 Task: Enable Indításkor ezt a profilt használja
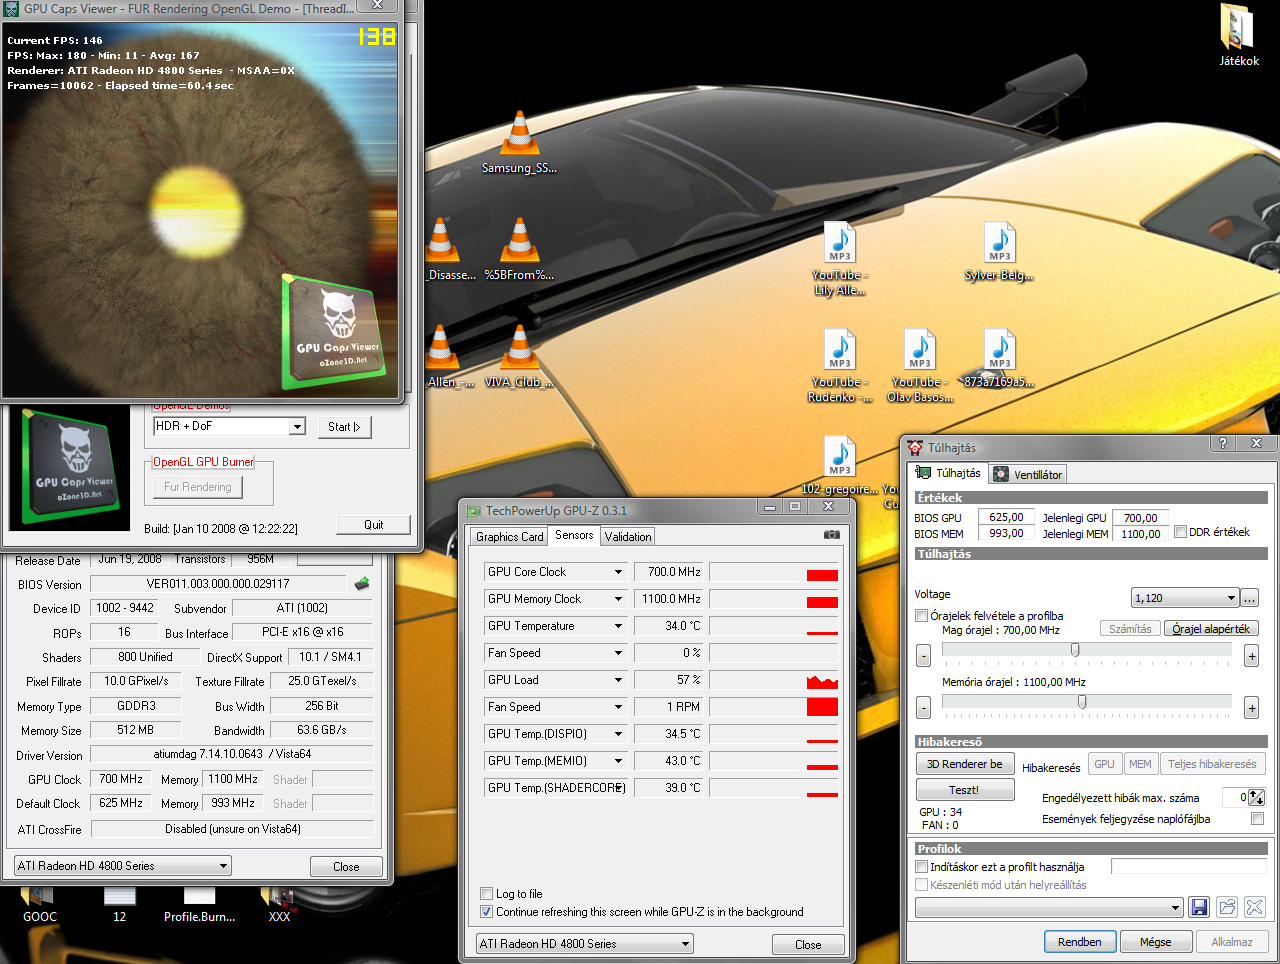921,867
